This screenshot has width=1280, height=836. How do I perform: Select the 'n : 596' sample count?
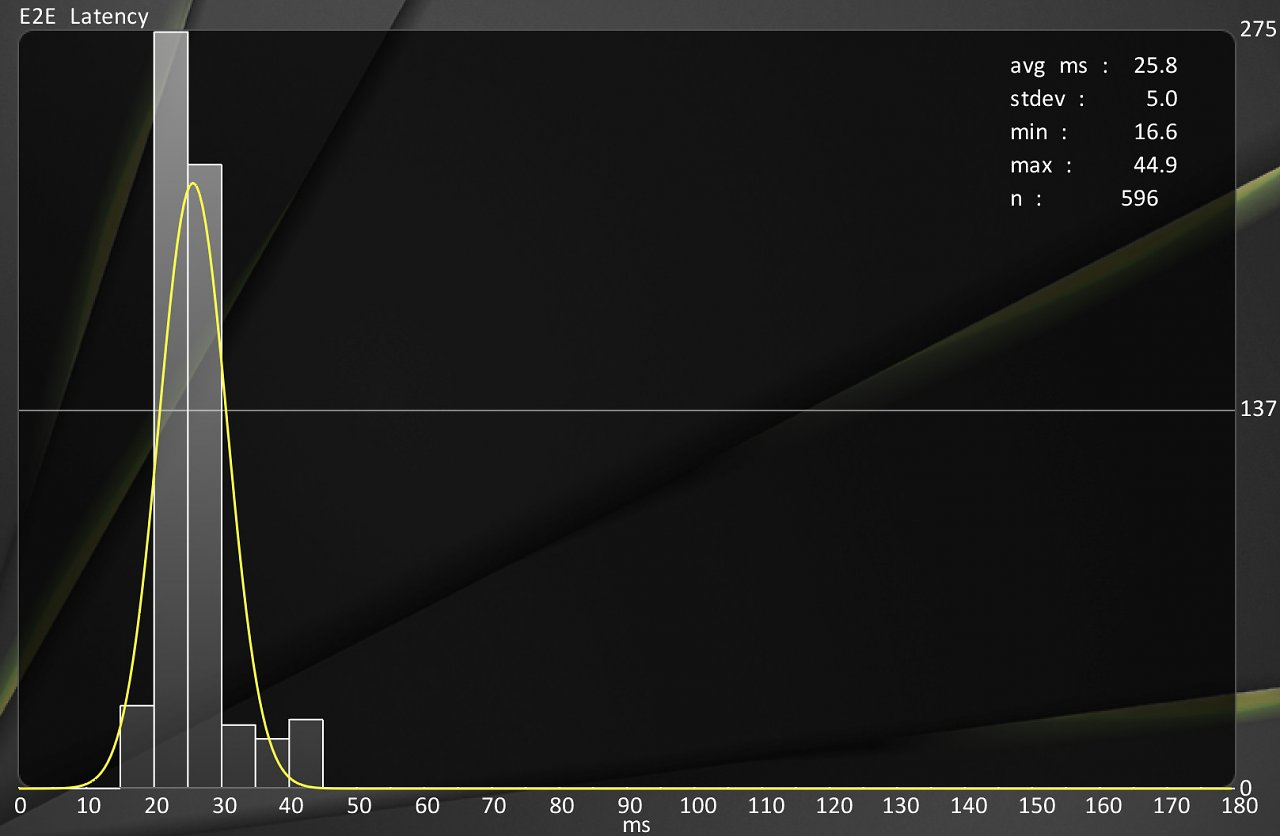point(1084,198)
